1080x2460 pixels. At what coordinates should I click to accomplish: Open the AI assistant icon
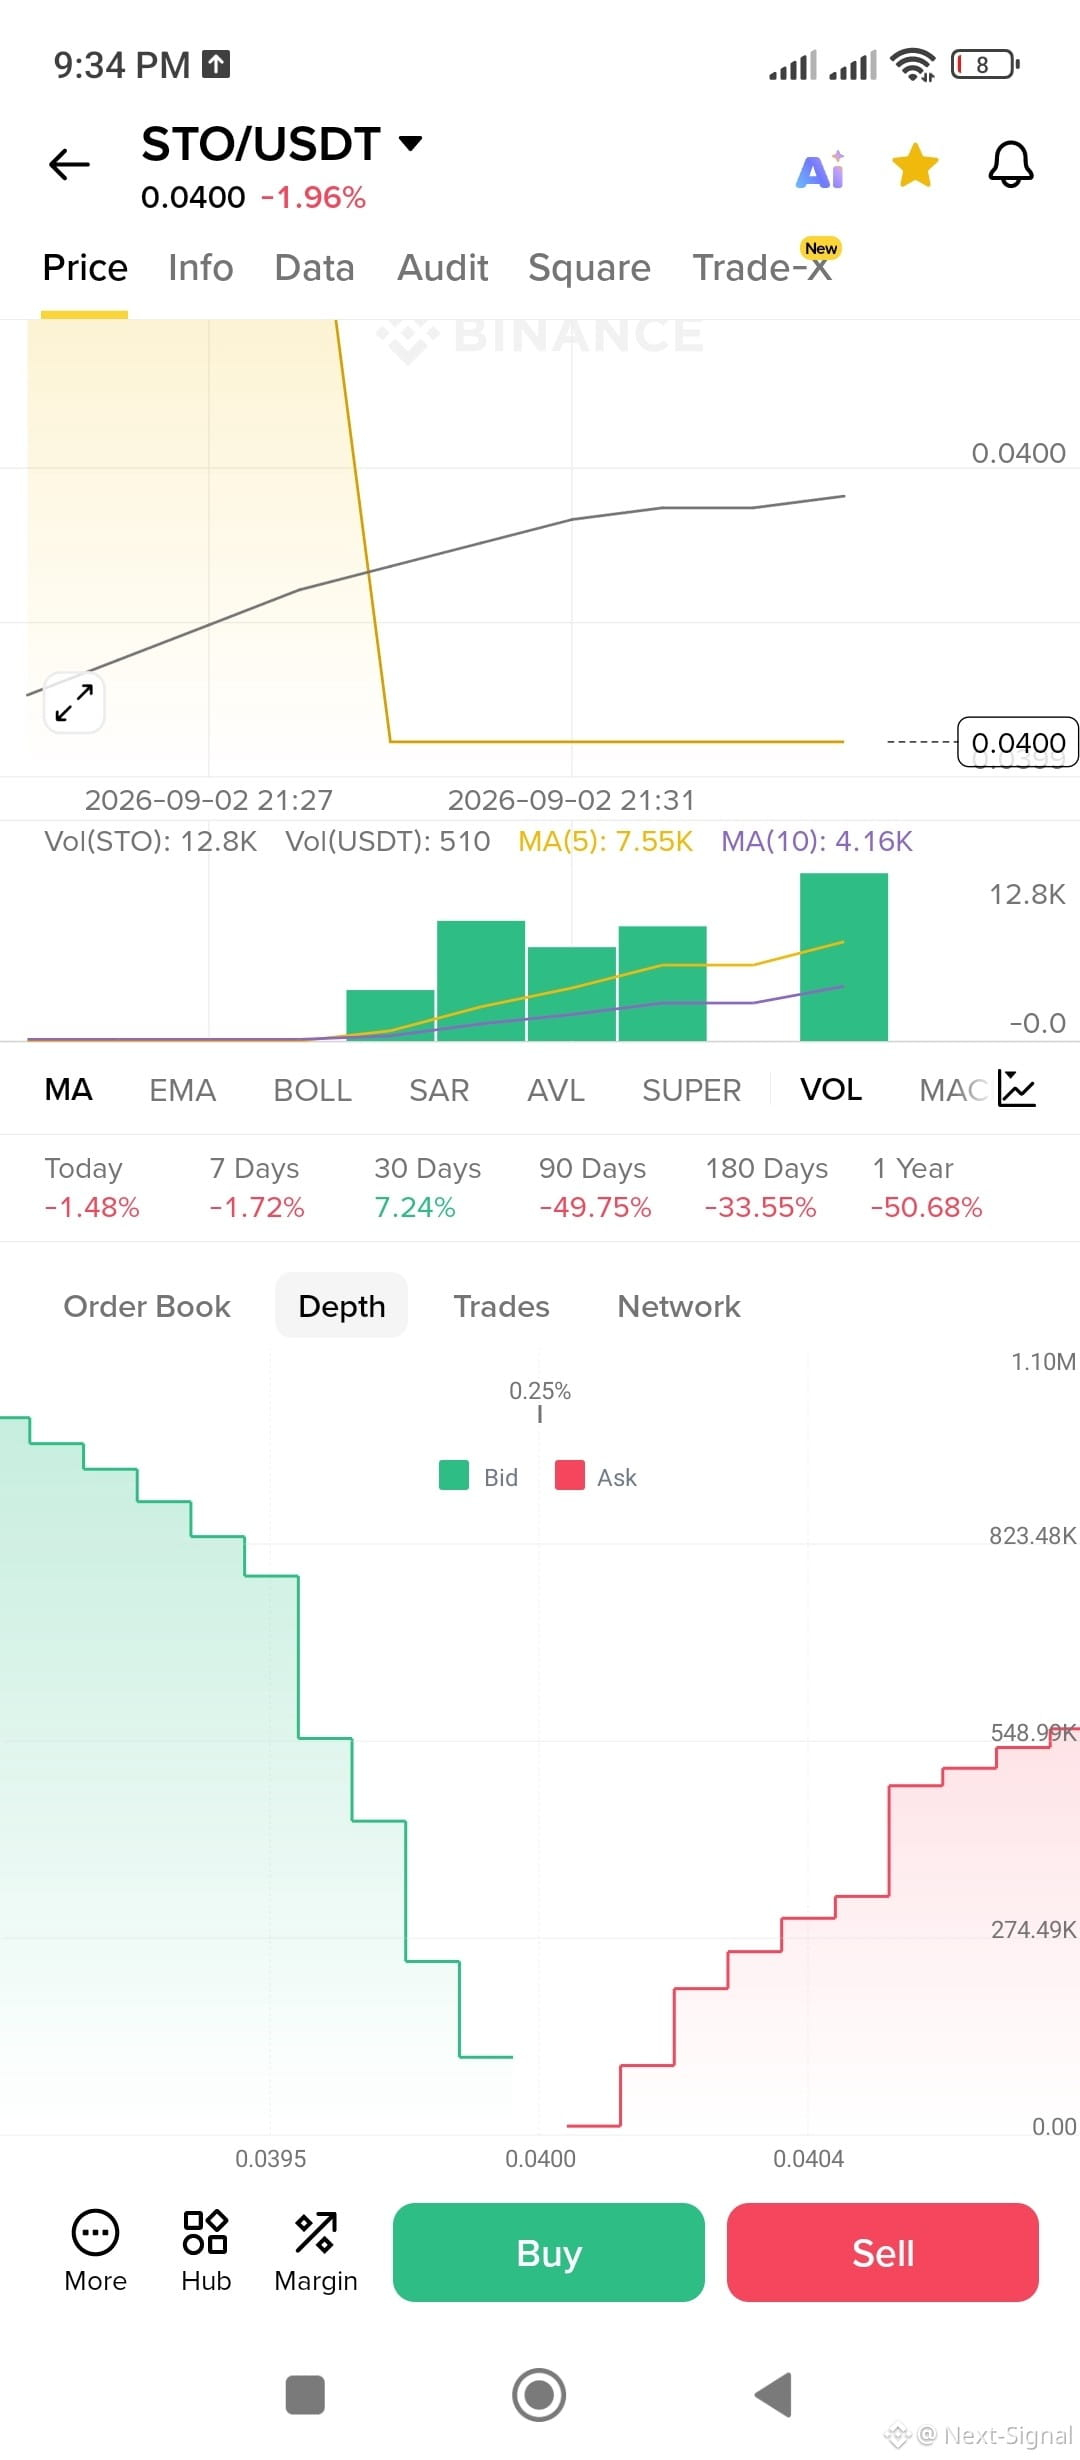820,168
